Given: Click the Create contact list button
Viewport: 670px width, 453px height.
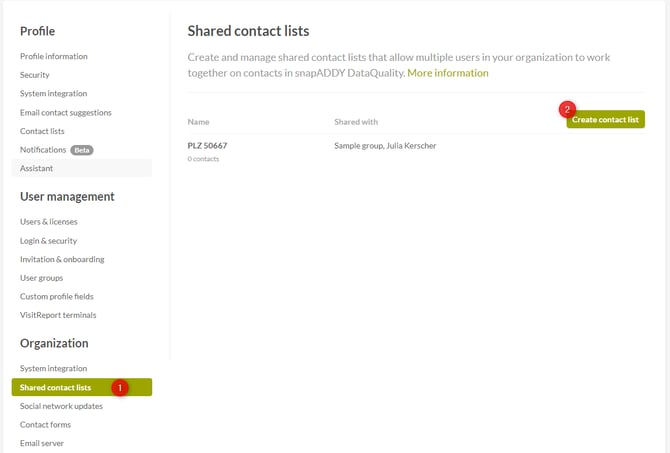Looking at the screenshot, I should (605, 120).
